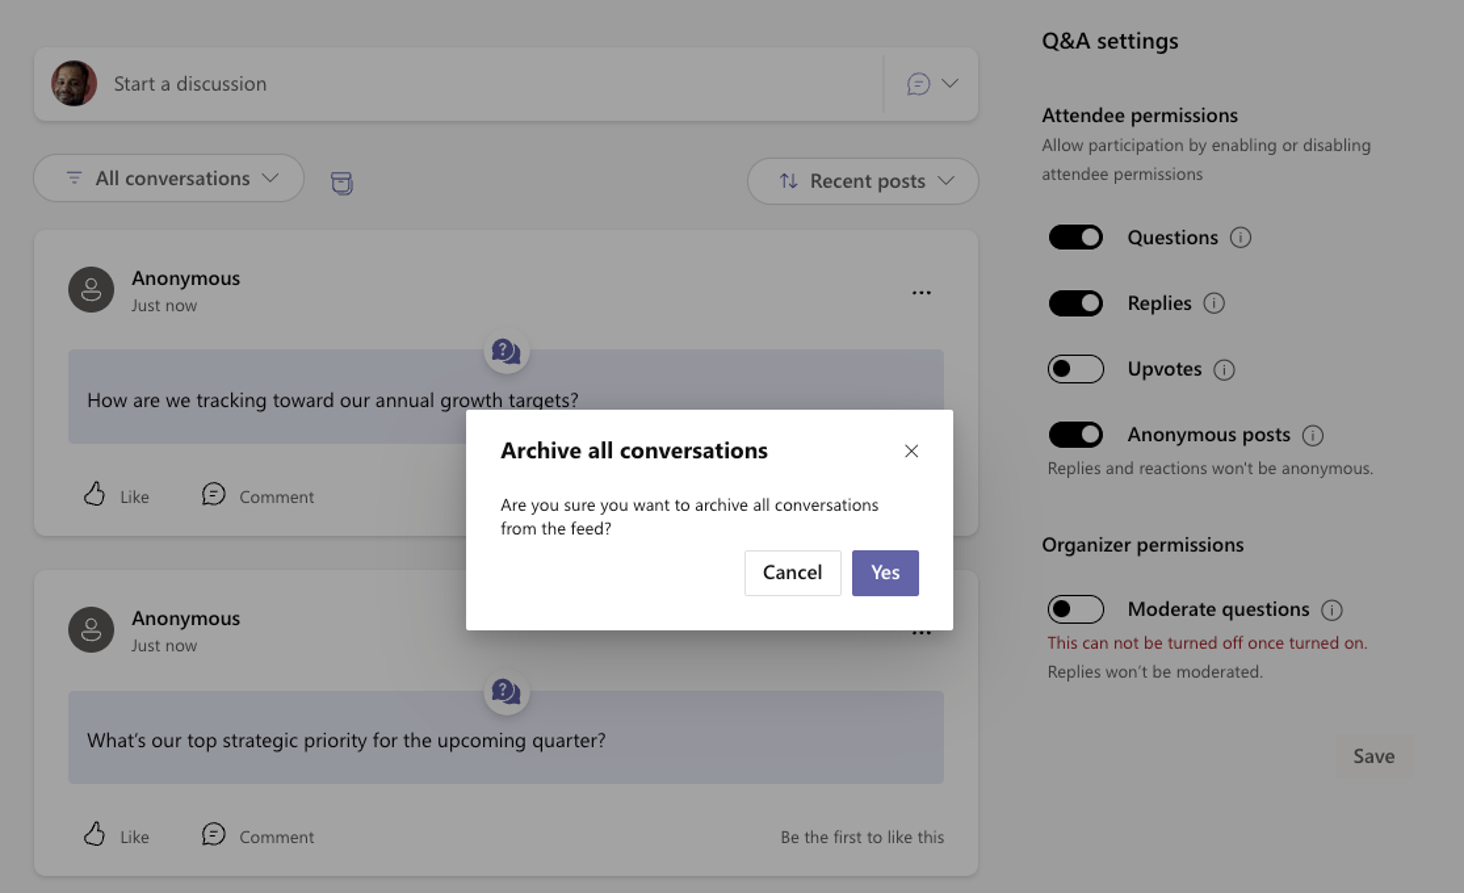Toggle off Anonymous posts switch
Screen dimensions: 1464x893
click(1075, 434)
